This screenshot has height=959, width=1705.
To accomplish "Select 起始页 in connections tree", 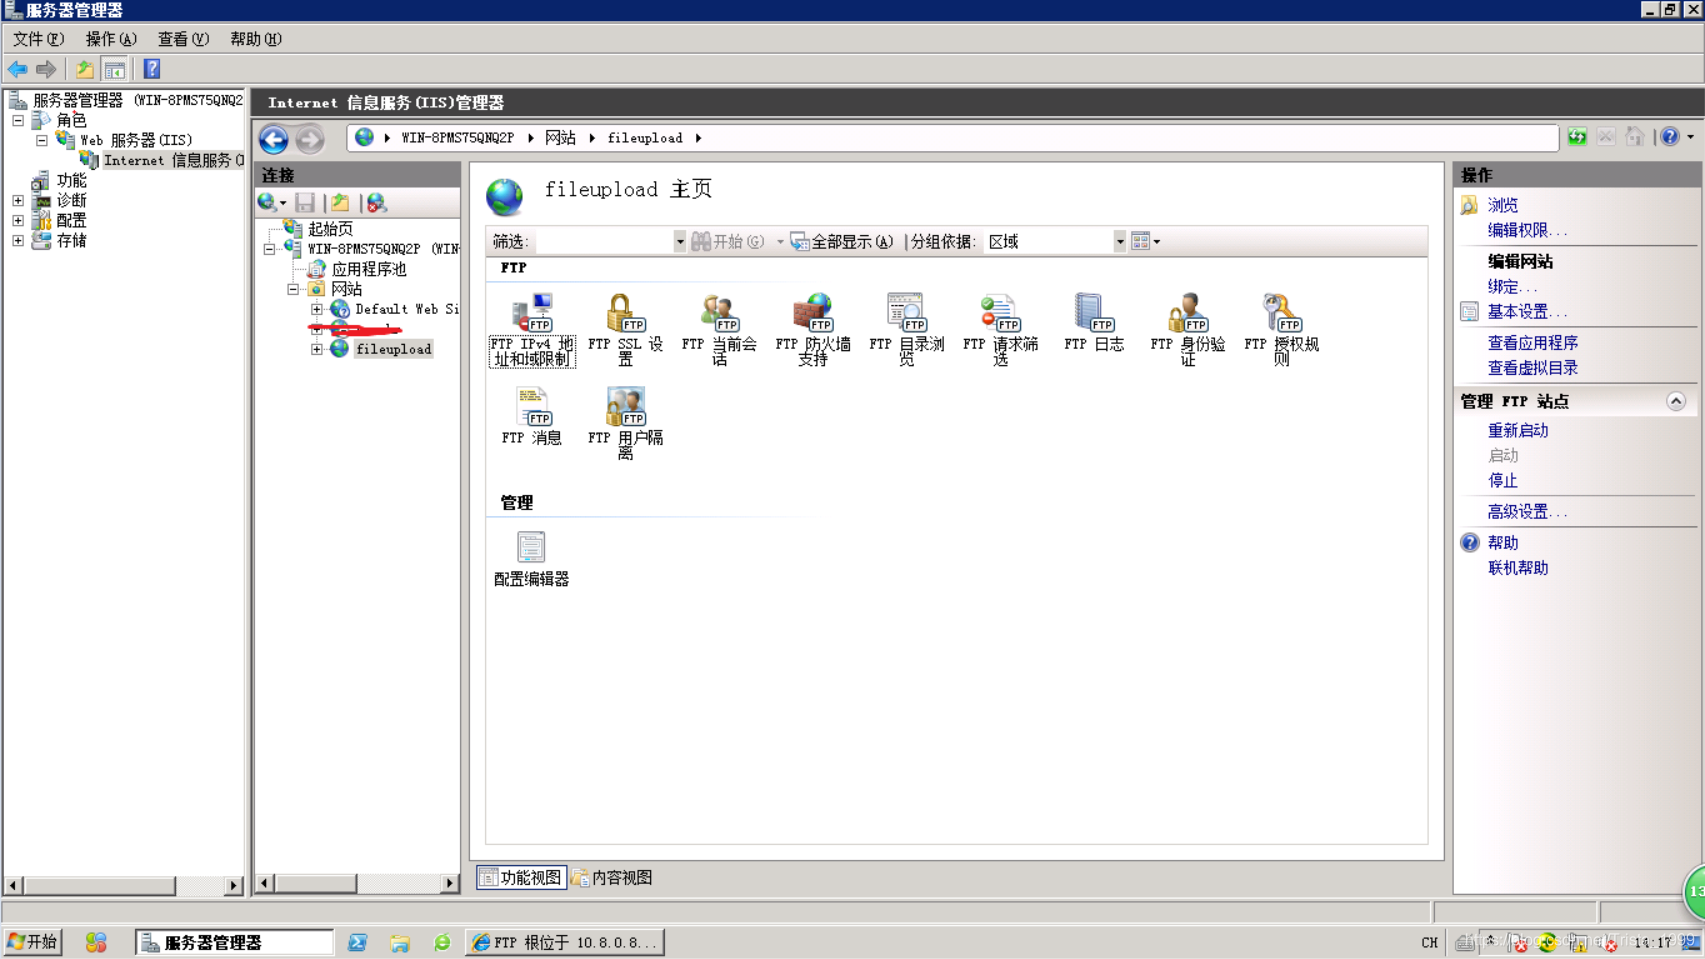I will pyautogui.click(x=330, y=229).
